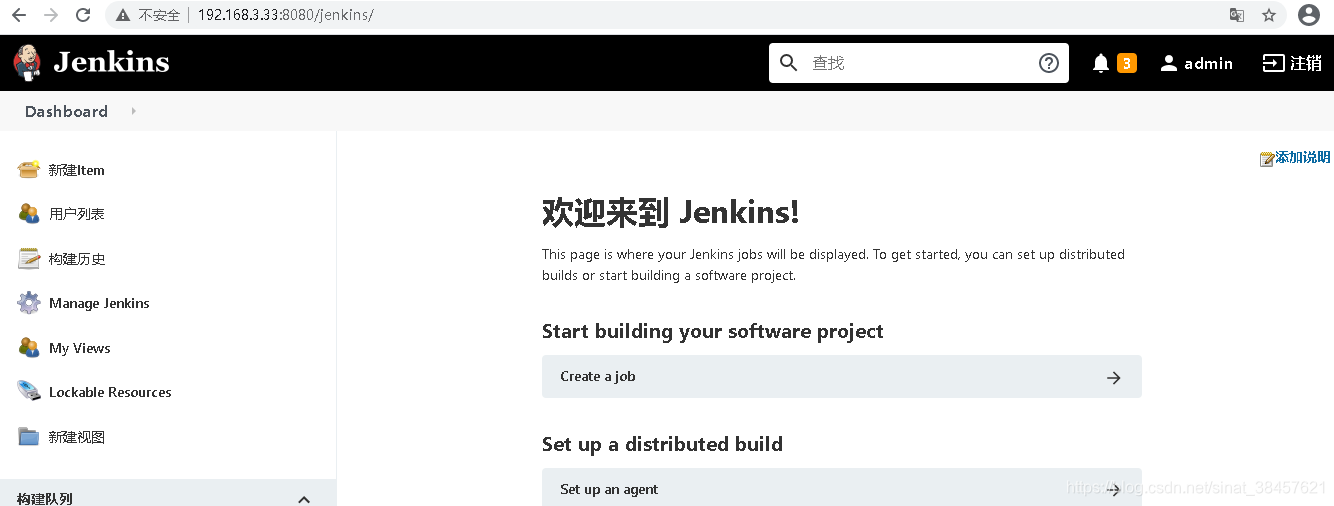Expand the Dashboard breadcrumb arrow menu

(x=133, y=111)
